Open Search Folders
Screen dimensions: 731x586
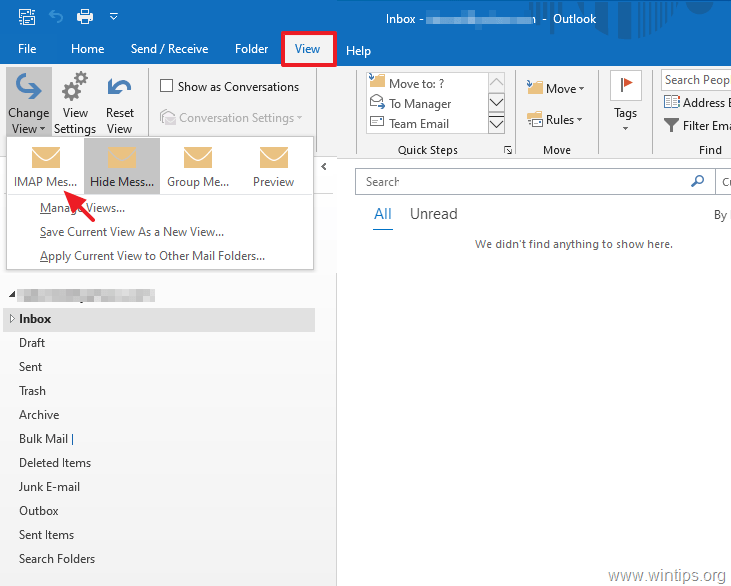pyautogui.click(x=57, y=559)
